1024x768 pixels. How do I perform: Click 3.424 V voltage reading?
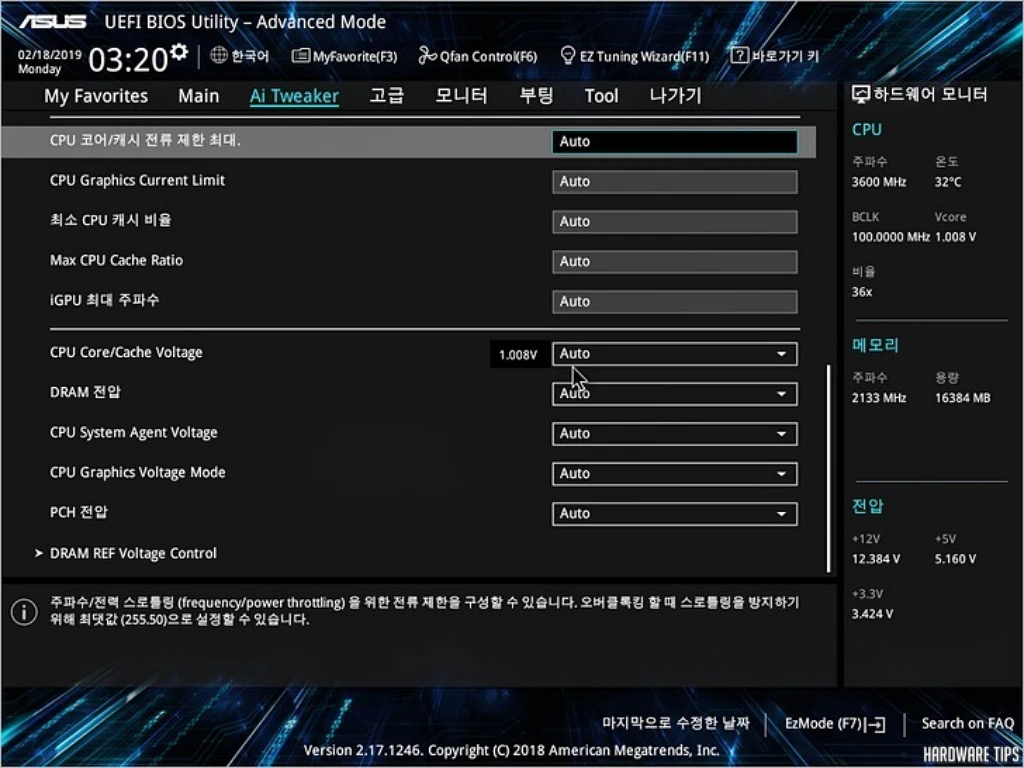pos(872,614)
